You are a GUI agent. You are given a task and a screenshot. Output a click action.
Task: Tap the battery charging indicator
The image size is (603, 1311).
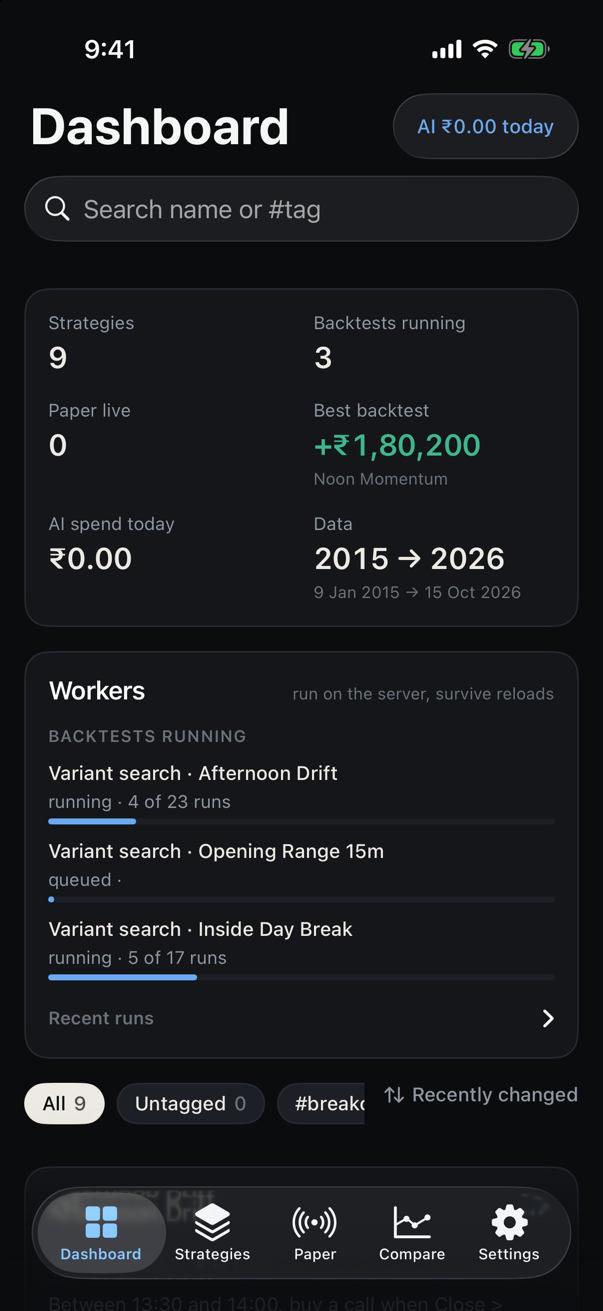point(528,49)
